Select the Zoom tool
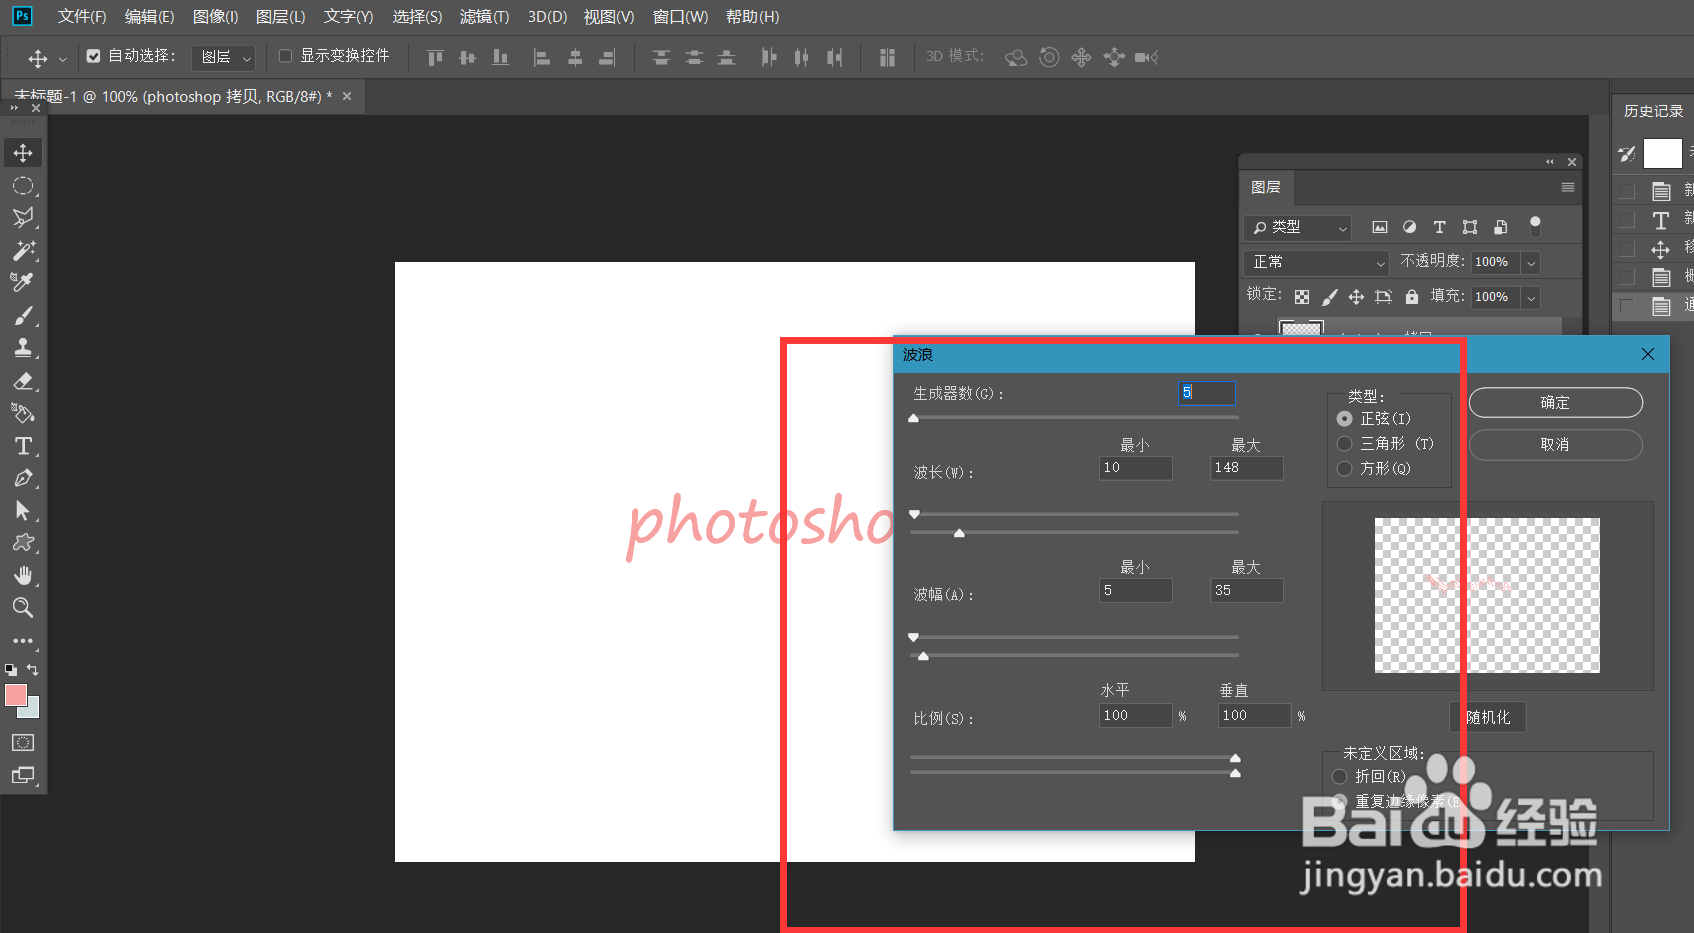 point(23,607)
